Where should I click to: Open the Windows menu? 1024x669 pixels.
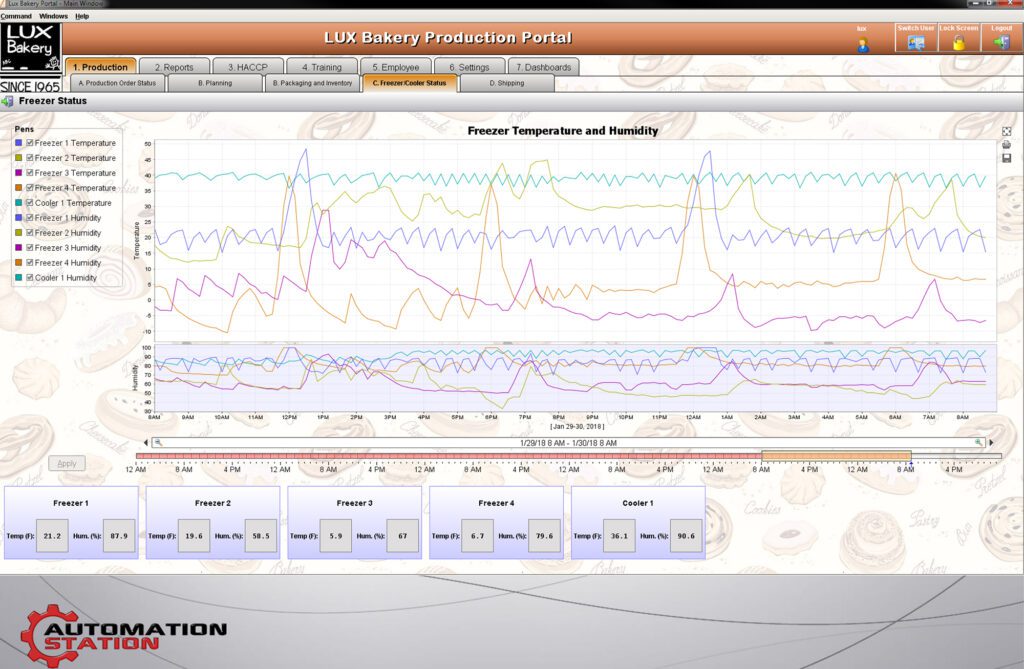coord(53,16)
